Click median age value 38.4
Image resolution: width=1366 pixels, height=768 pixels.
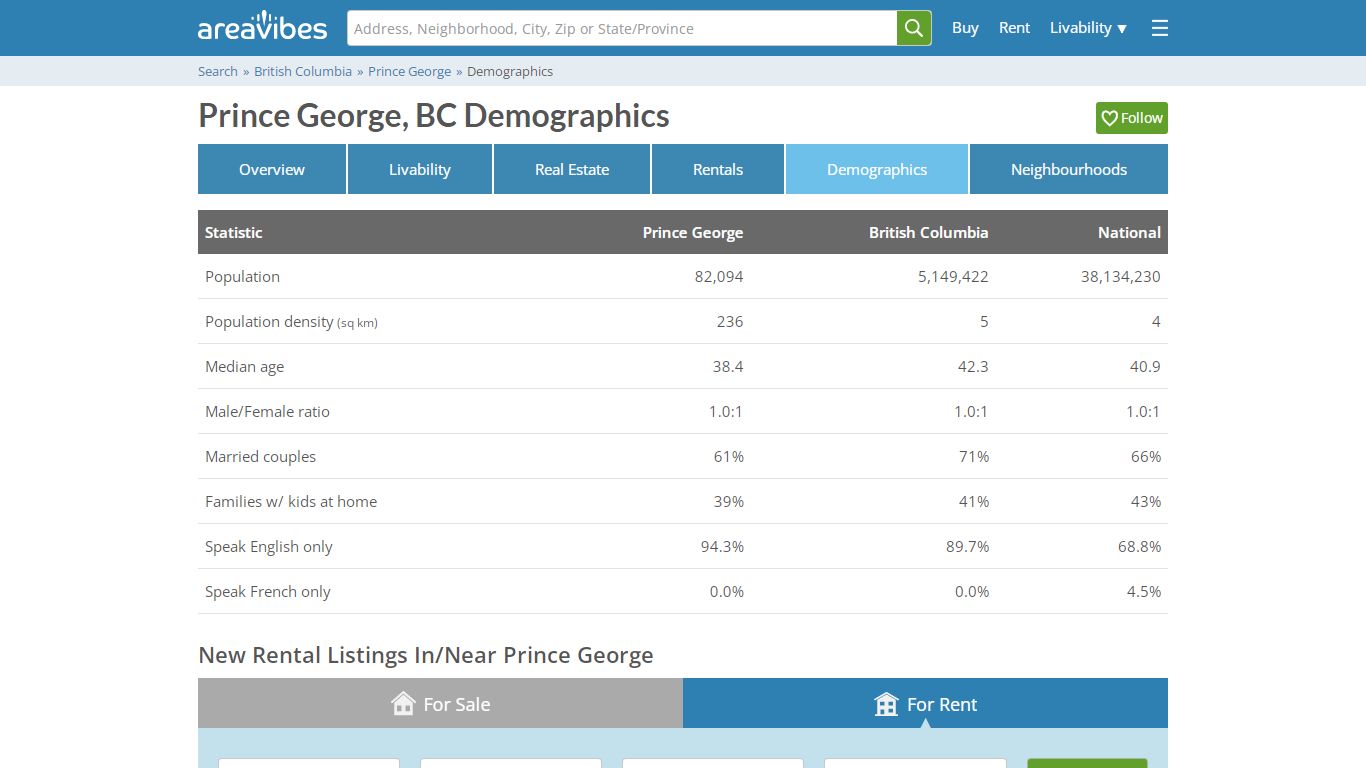[x=728, y=366]
